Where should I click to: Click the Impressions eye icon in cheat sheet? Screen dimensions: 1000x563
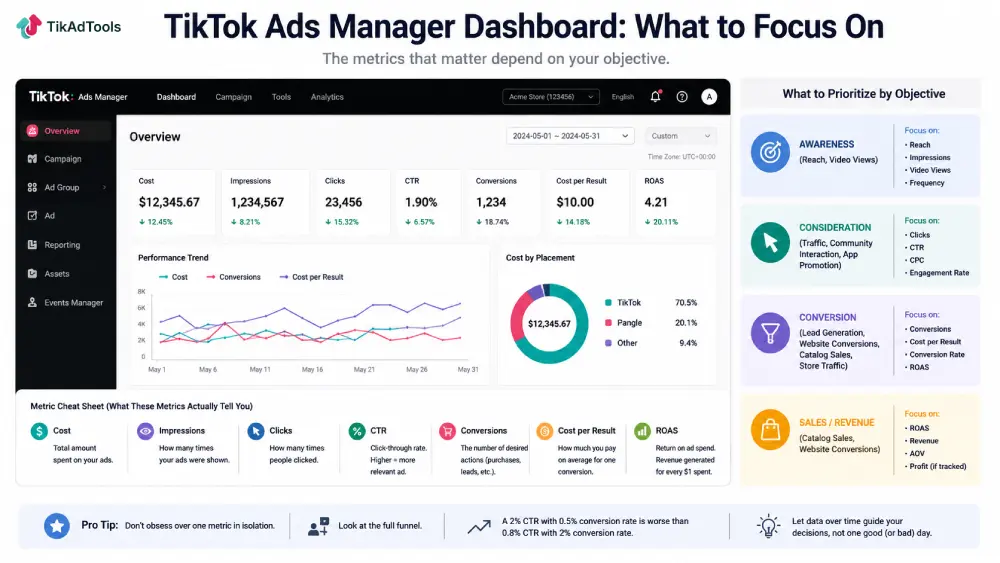click(x=145, y=431)
